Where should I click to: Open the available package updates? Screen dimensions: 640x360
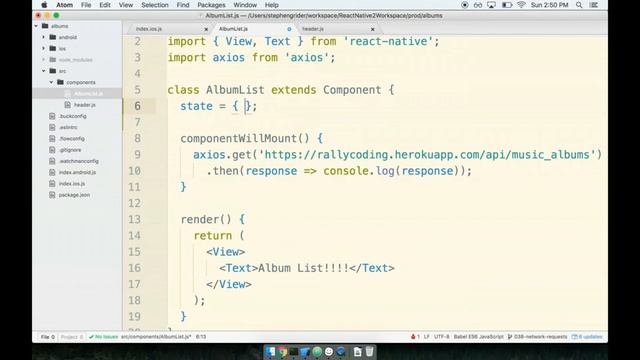587,337
